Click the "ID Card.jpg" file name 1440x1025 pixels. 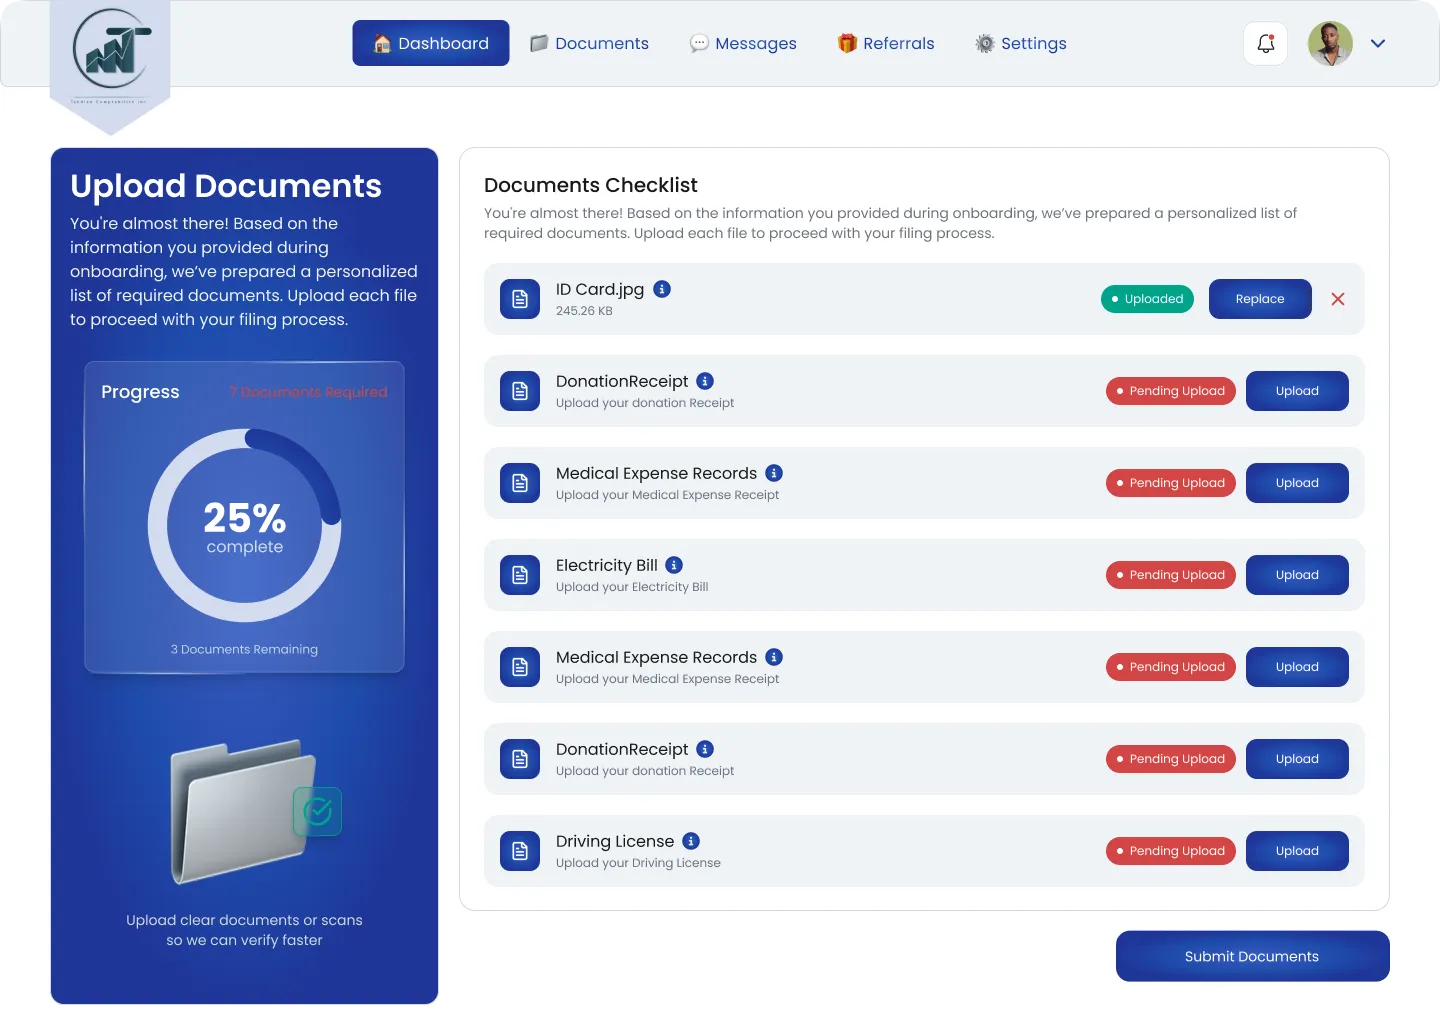[600, 289]
